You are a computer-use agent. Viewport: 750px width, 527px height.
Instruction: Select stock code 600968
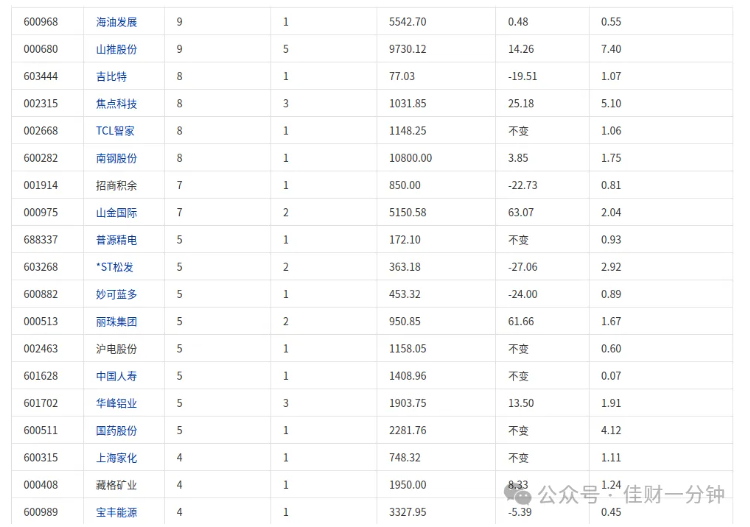pyautogui.click(x=41, y=22)
